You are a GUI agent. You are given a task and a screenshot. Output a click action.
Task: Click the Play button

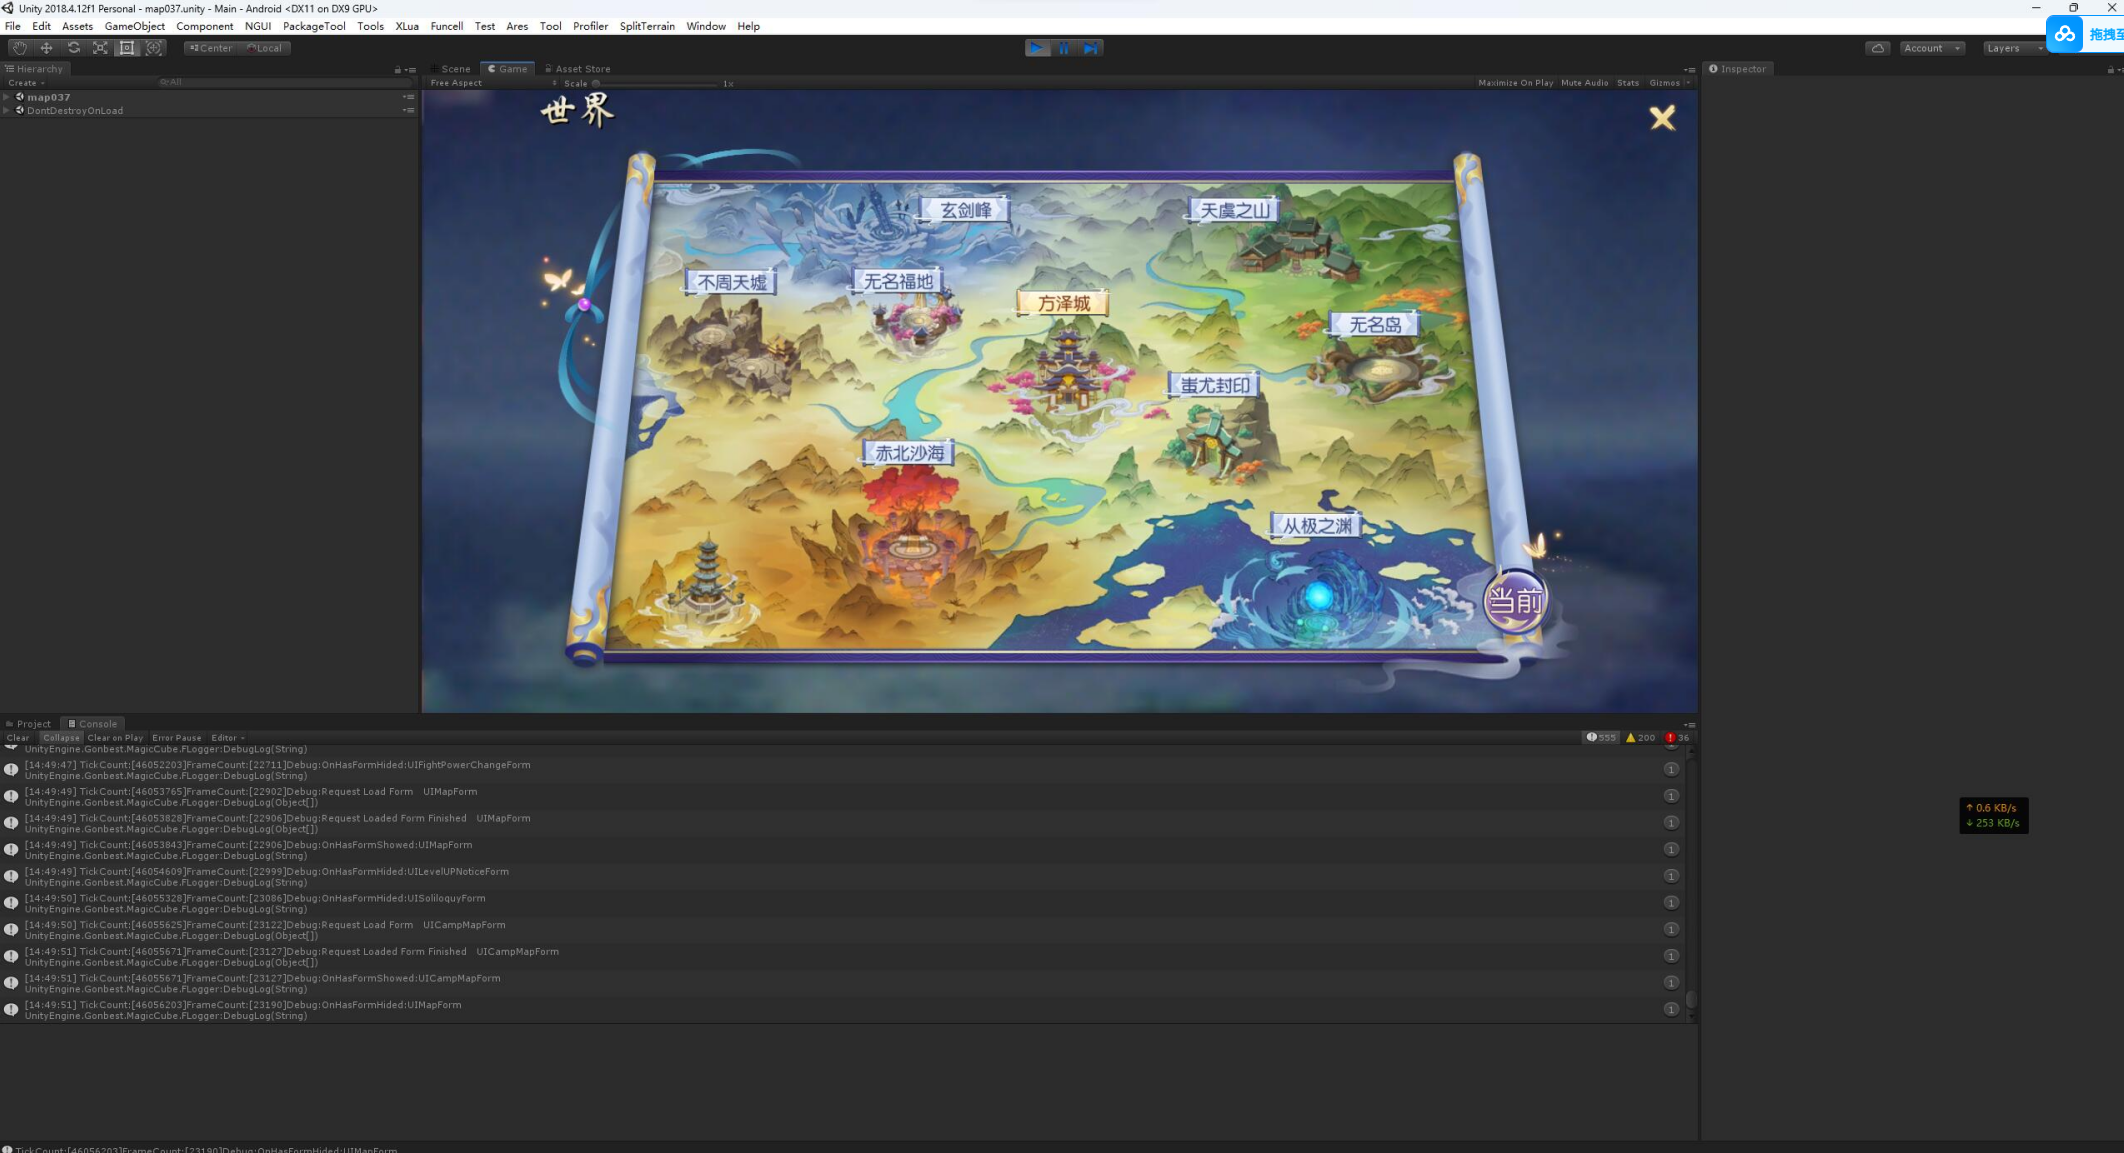(x=1037, y=48)
